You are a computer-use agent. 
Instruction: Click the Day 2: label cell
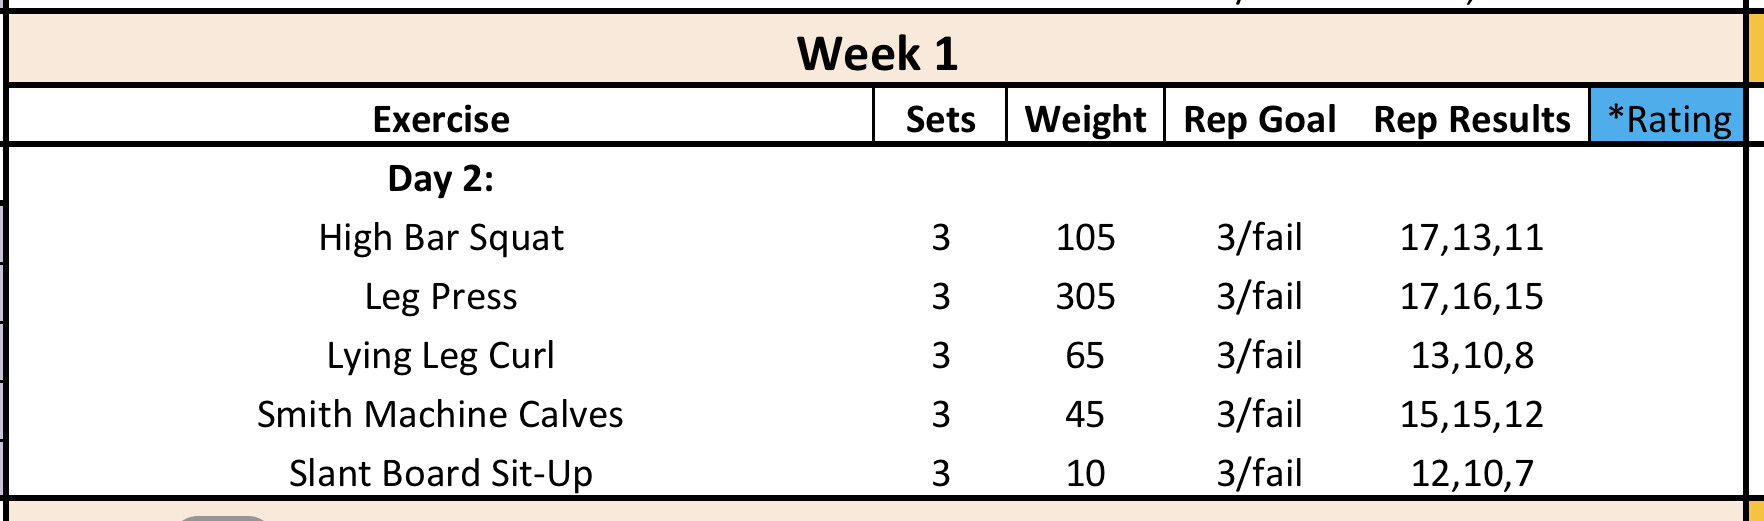441,178
